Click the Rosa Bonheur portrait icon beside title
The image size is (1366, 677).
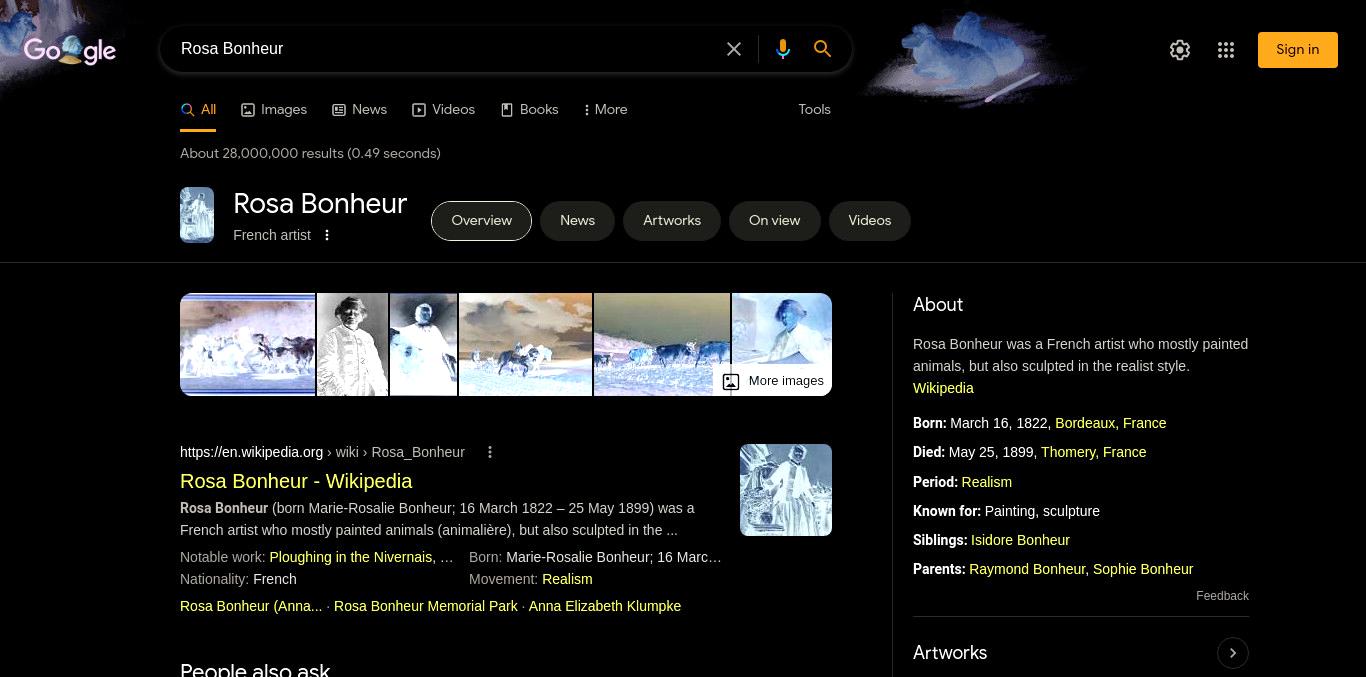197,215
